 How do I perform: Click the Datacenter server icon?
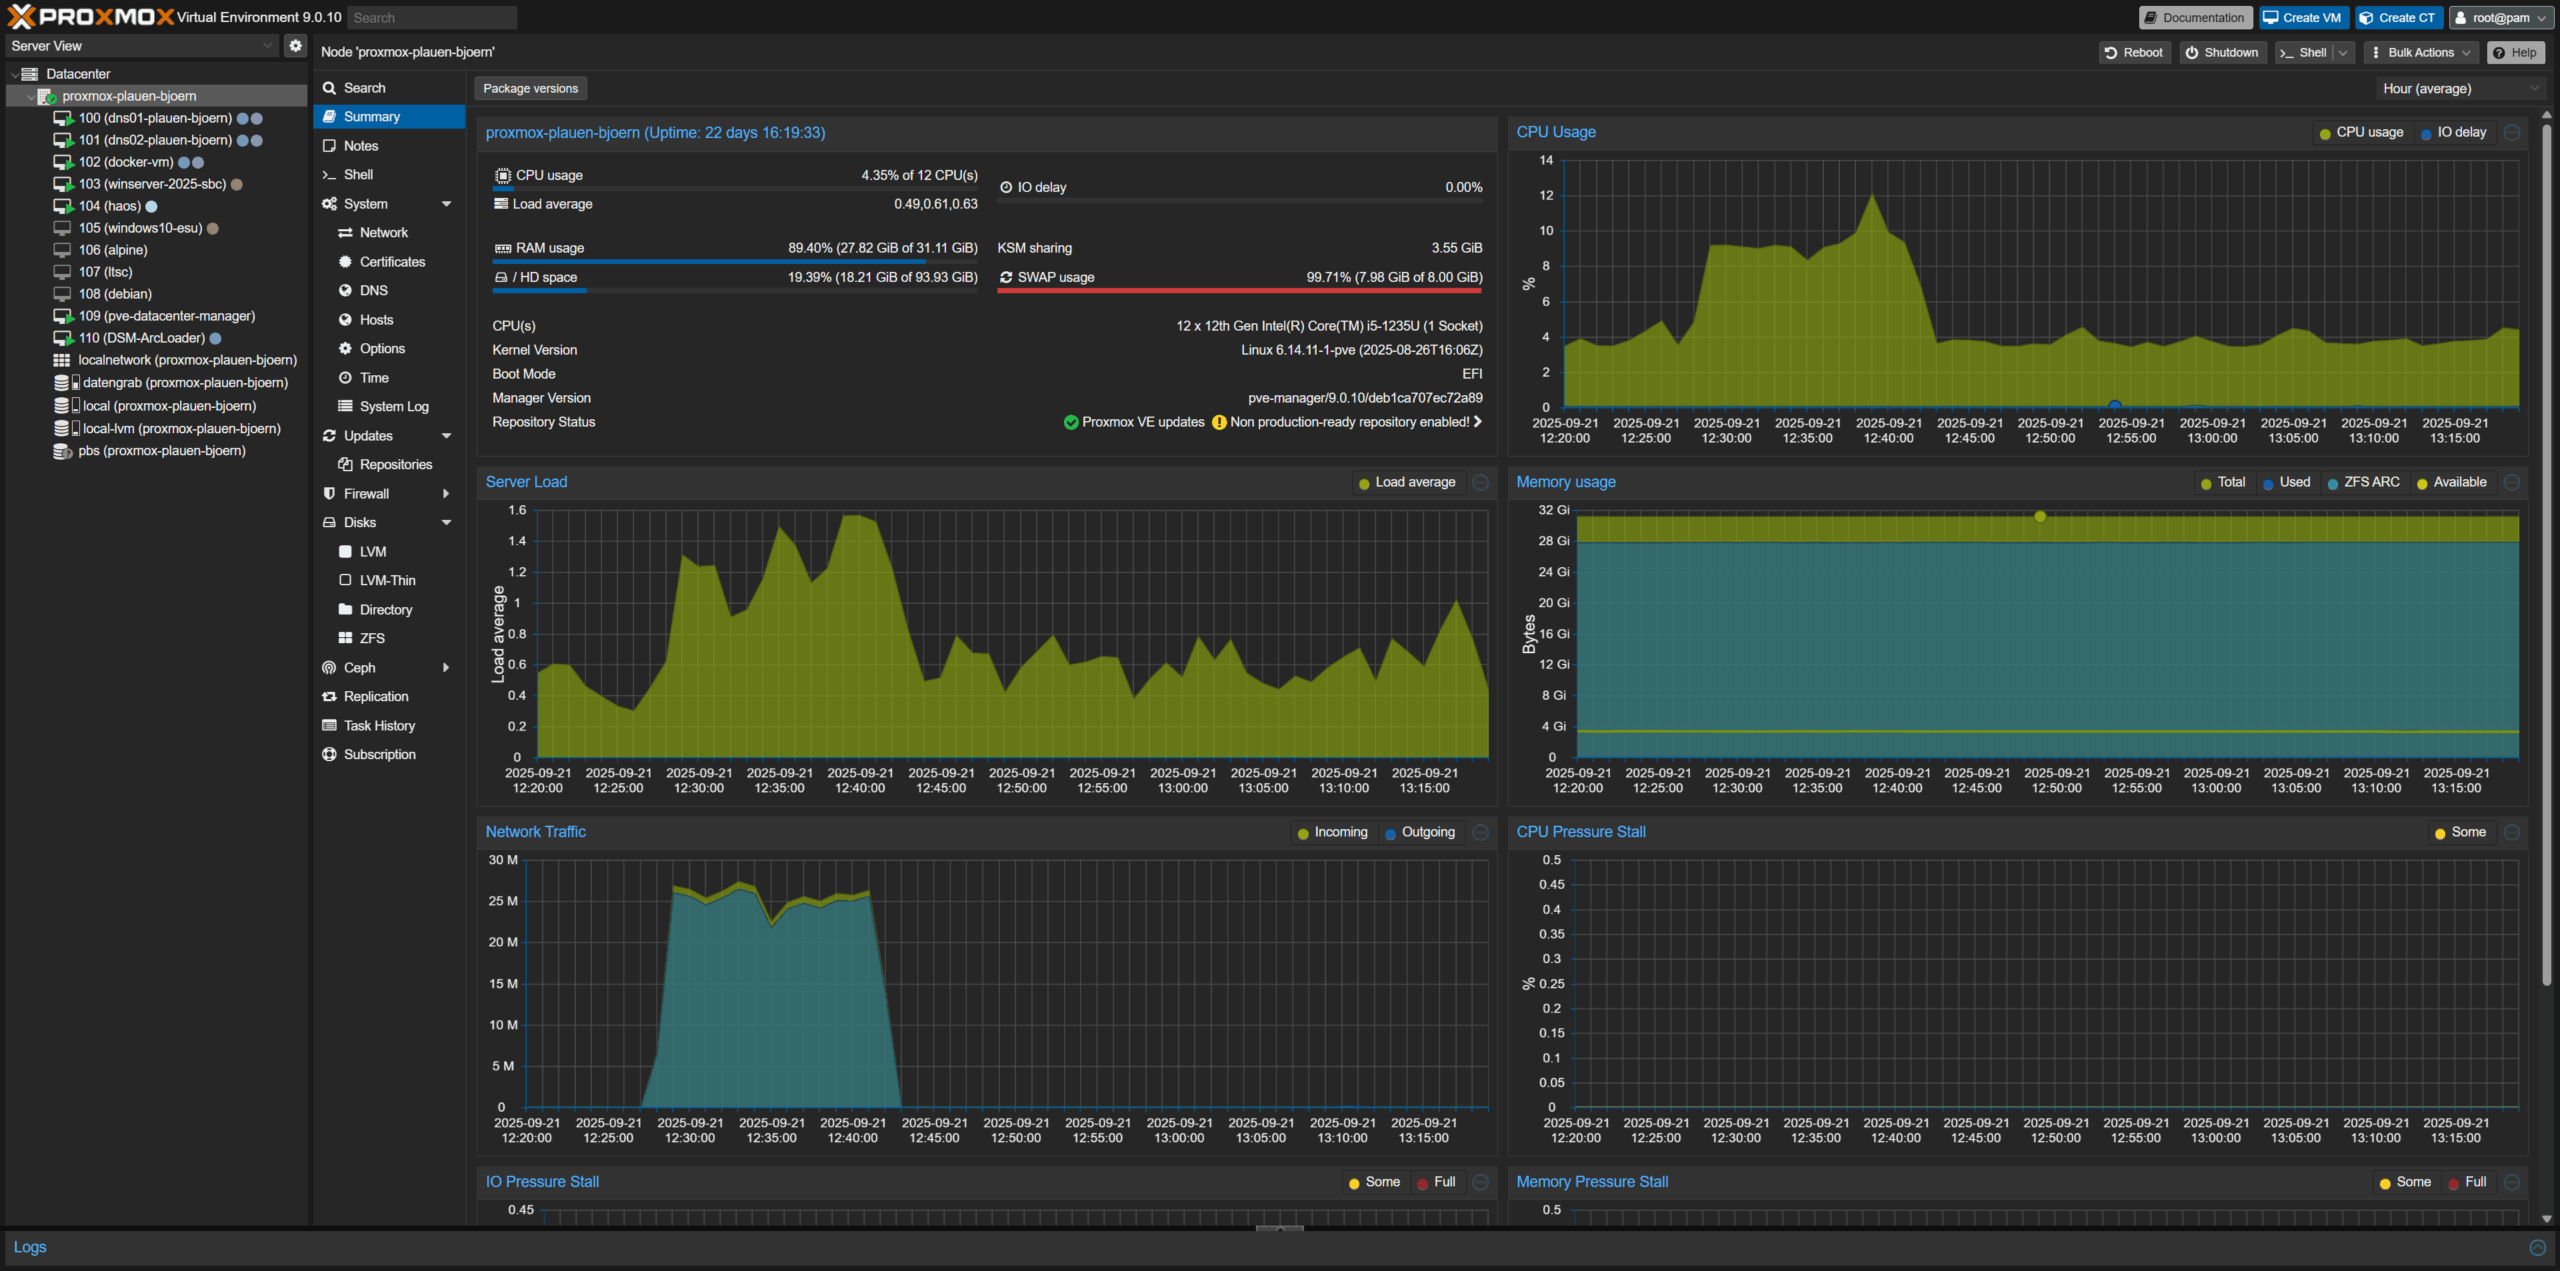click(x=30, y=74)
